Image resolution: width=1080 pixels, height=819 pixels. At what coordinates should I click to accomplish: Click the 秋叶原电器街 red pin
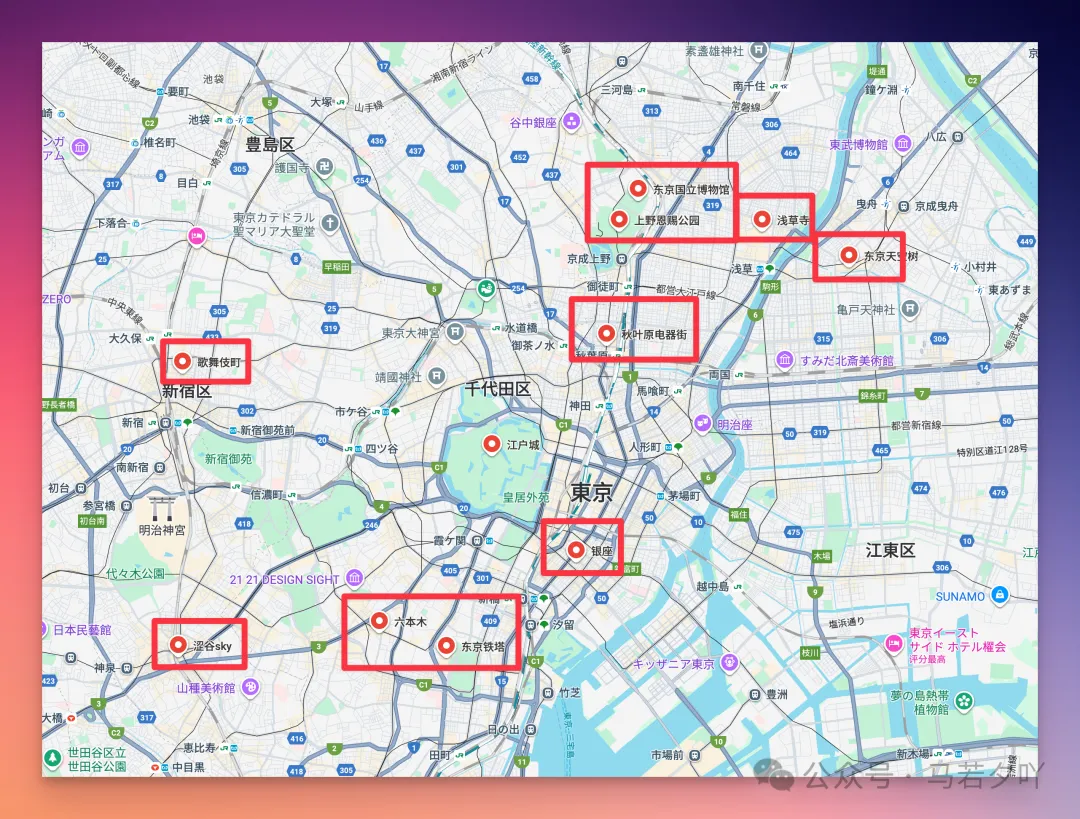point(606,333)
